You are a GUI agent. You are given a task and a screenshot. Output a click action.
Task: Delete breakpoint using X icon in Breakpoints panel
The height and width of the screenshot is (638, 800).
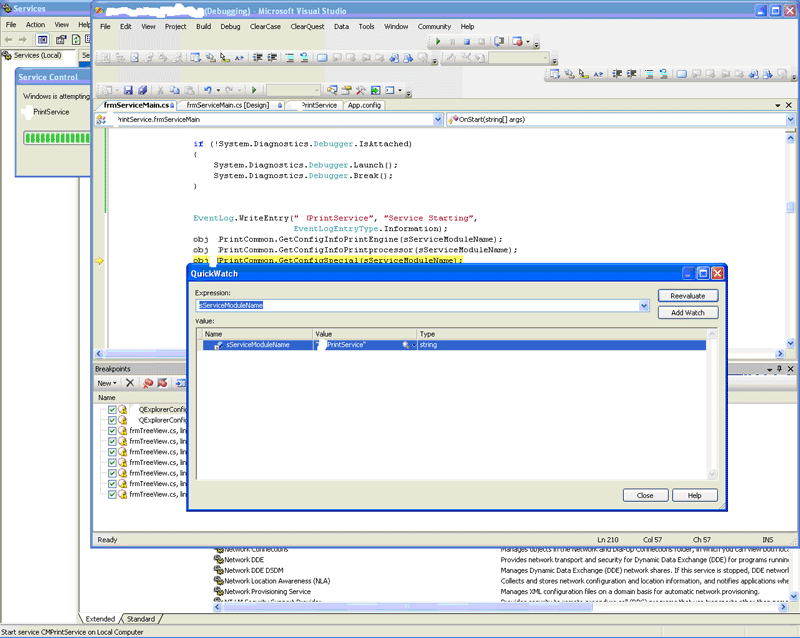pos(130,383)
